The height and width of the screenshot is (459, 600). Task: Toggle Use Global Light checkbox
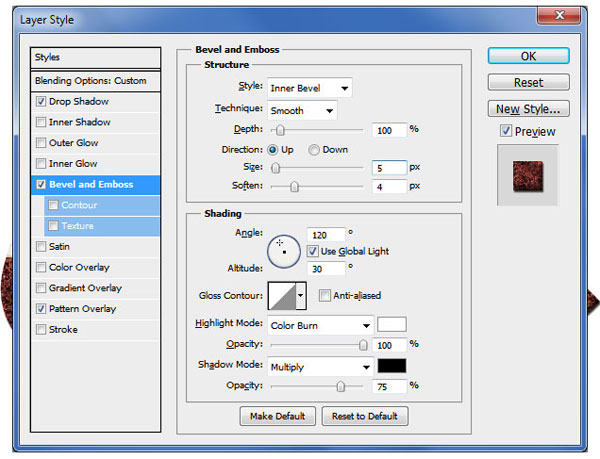coord(313,251)
